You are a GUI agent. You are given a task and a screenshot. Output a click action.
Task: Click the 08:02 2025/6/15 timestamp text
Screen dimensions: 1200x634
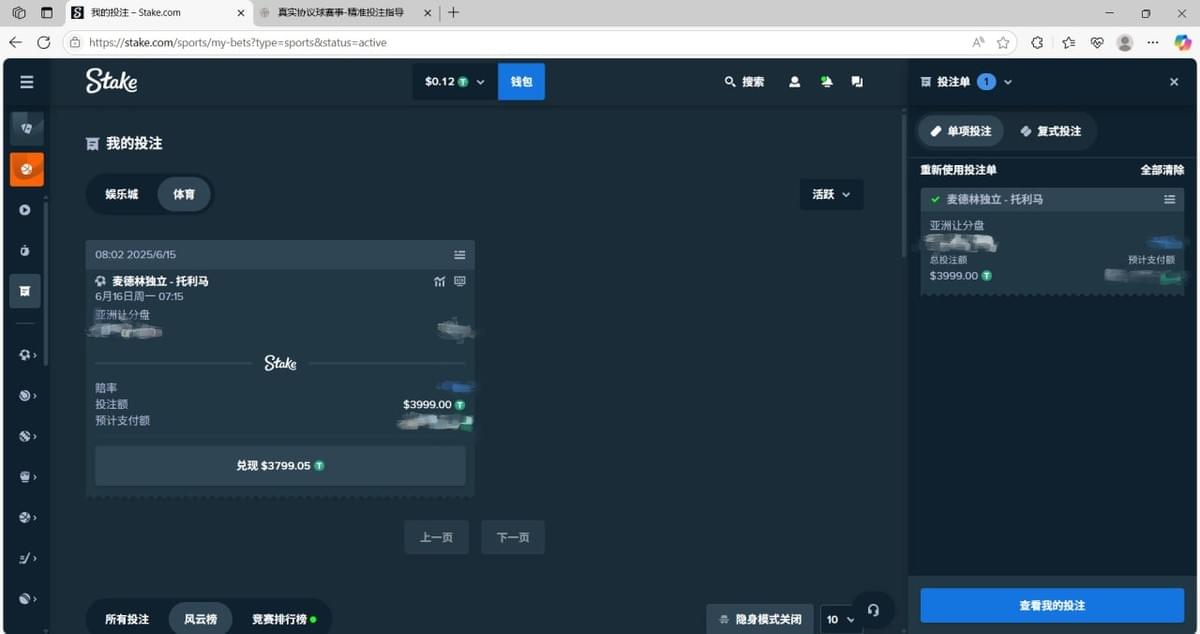(x=135, y=254)
